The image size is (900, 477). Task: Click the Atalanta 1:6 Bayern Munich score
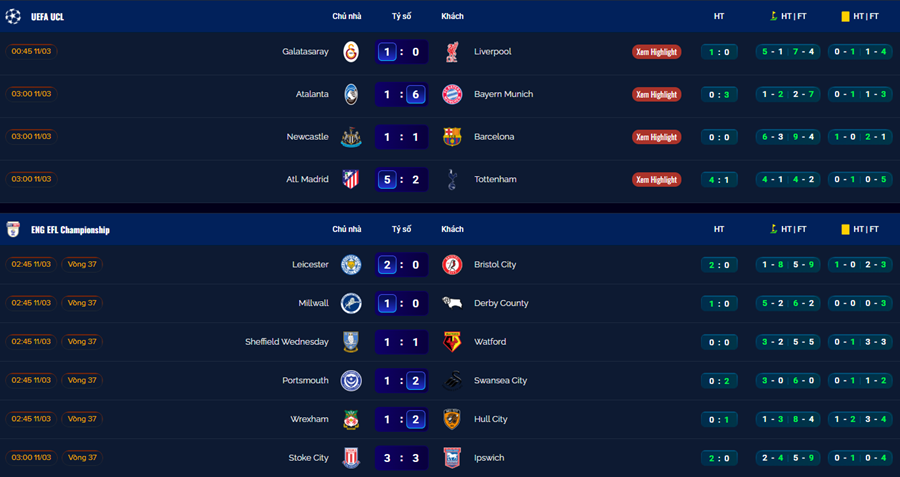pyautogui.click(x=402, y=94)
